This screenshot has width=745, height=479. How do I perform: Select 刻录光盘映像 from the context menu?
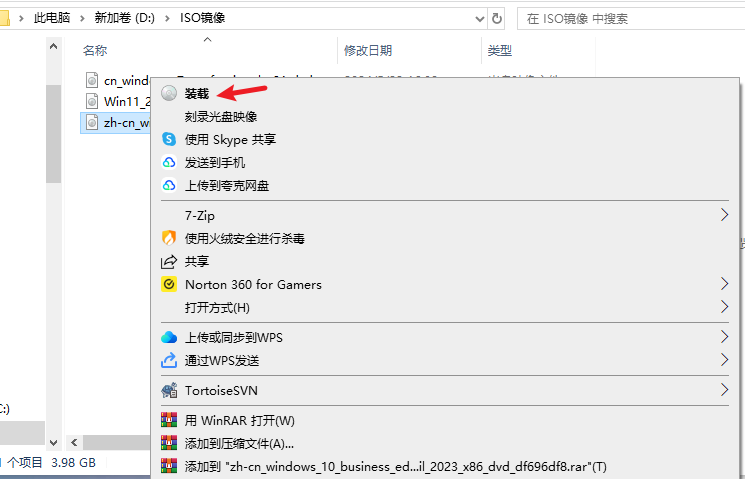(220, 116)
